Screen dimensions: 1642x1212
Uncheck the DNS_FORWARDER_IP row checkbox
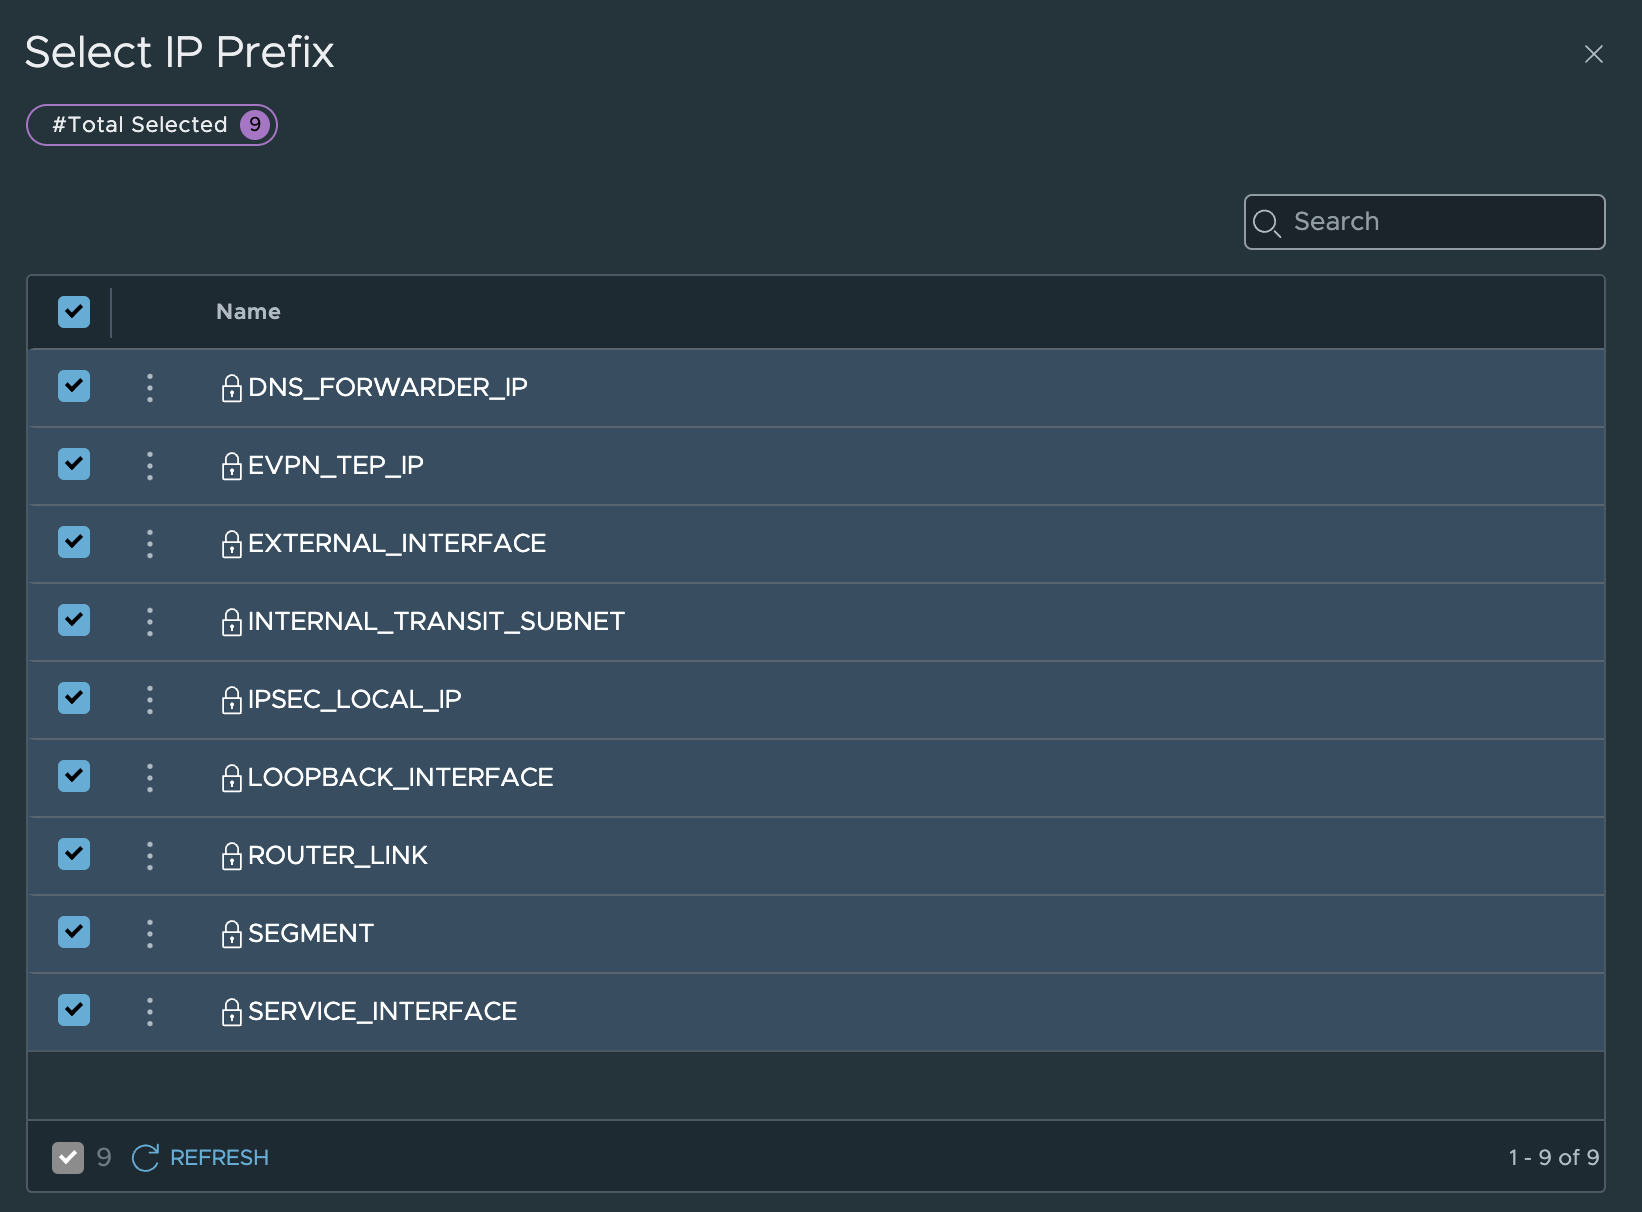click(74, 386)
